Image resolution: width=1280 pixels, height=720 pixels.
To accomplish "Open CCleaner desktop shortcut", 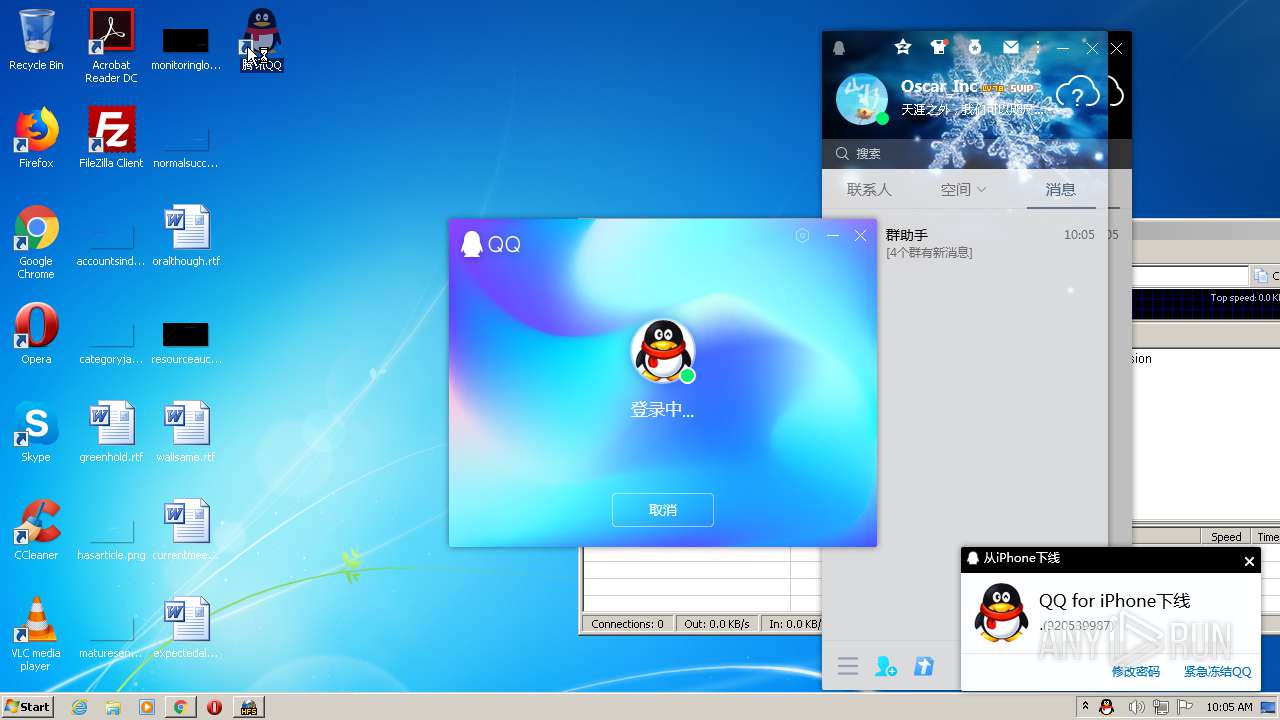I will tap(36, 530).
